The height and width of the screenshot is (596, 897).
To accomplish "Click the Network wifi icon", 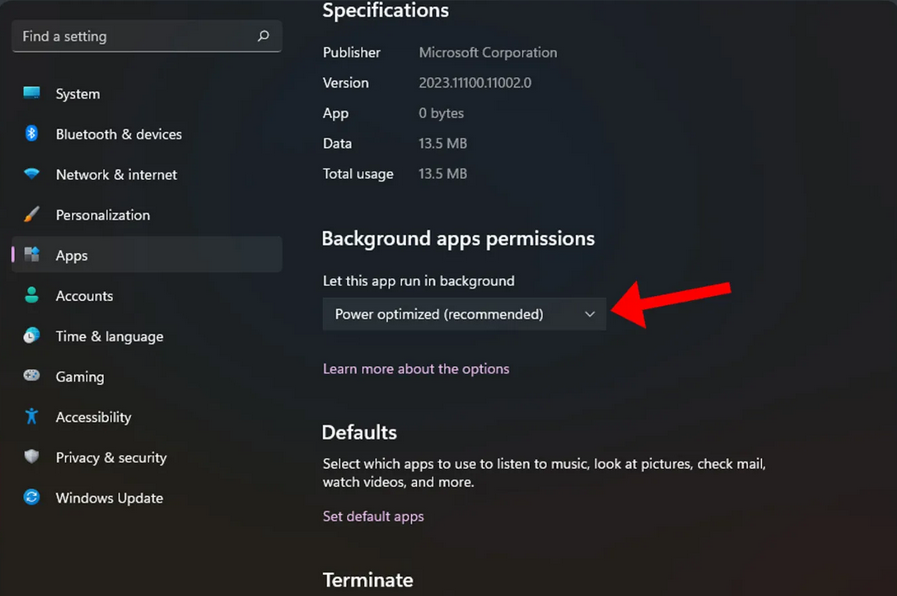I will pyautogui.click(x=32, y=174).
